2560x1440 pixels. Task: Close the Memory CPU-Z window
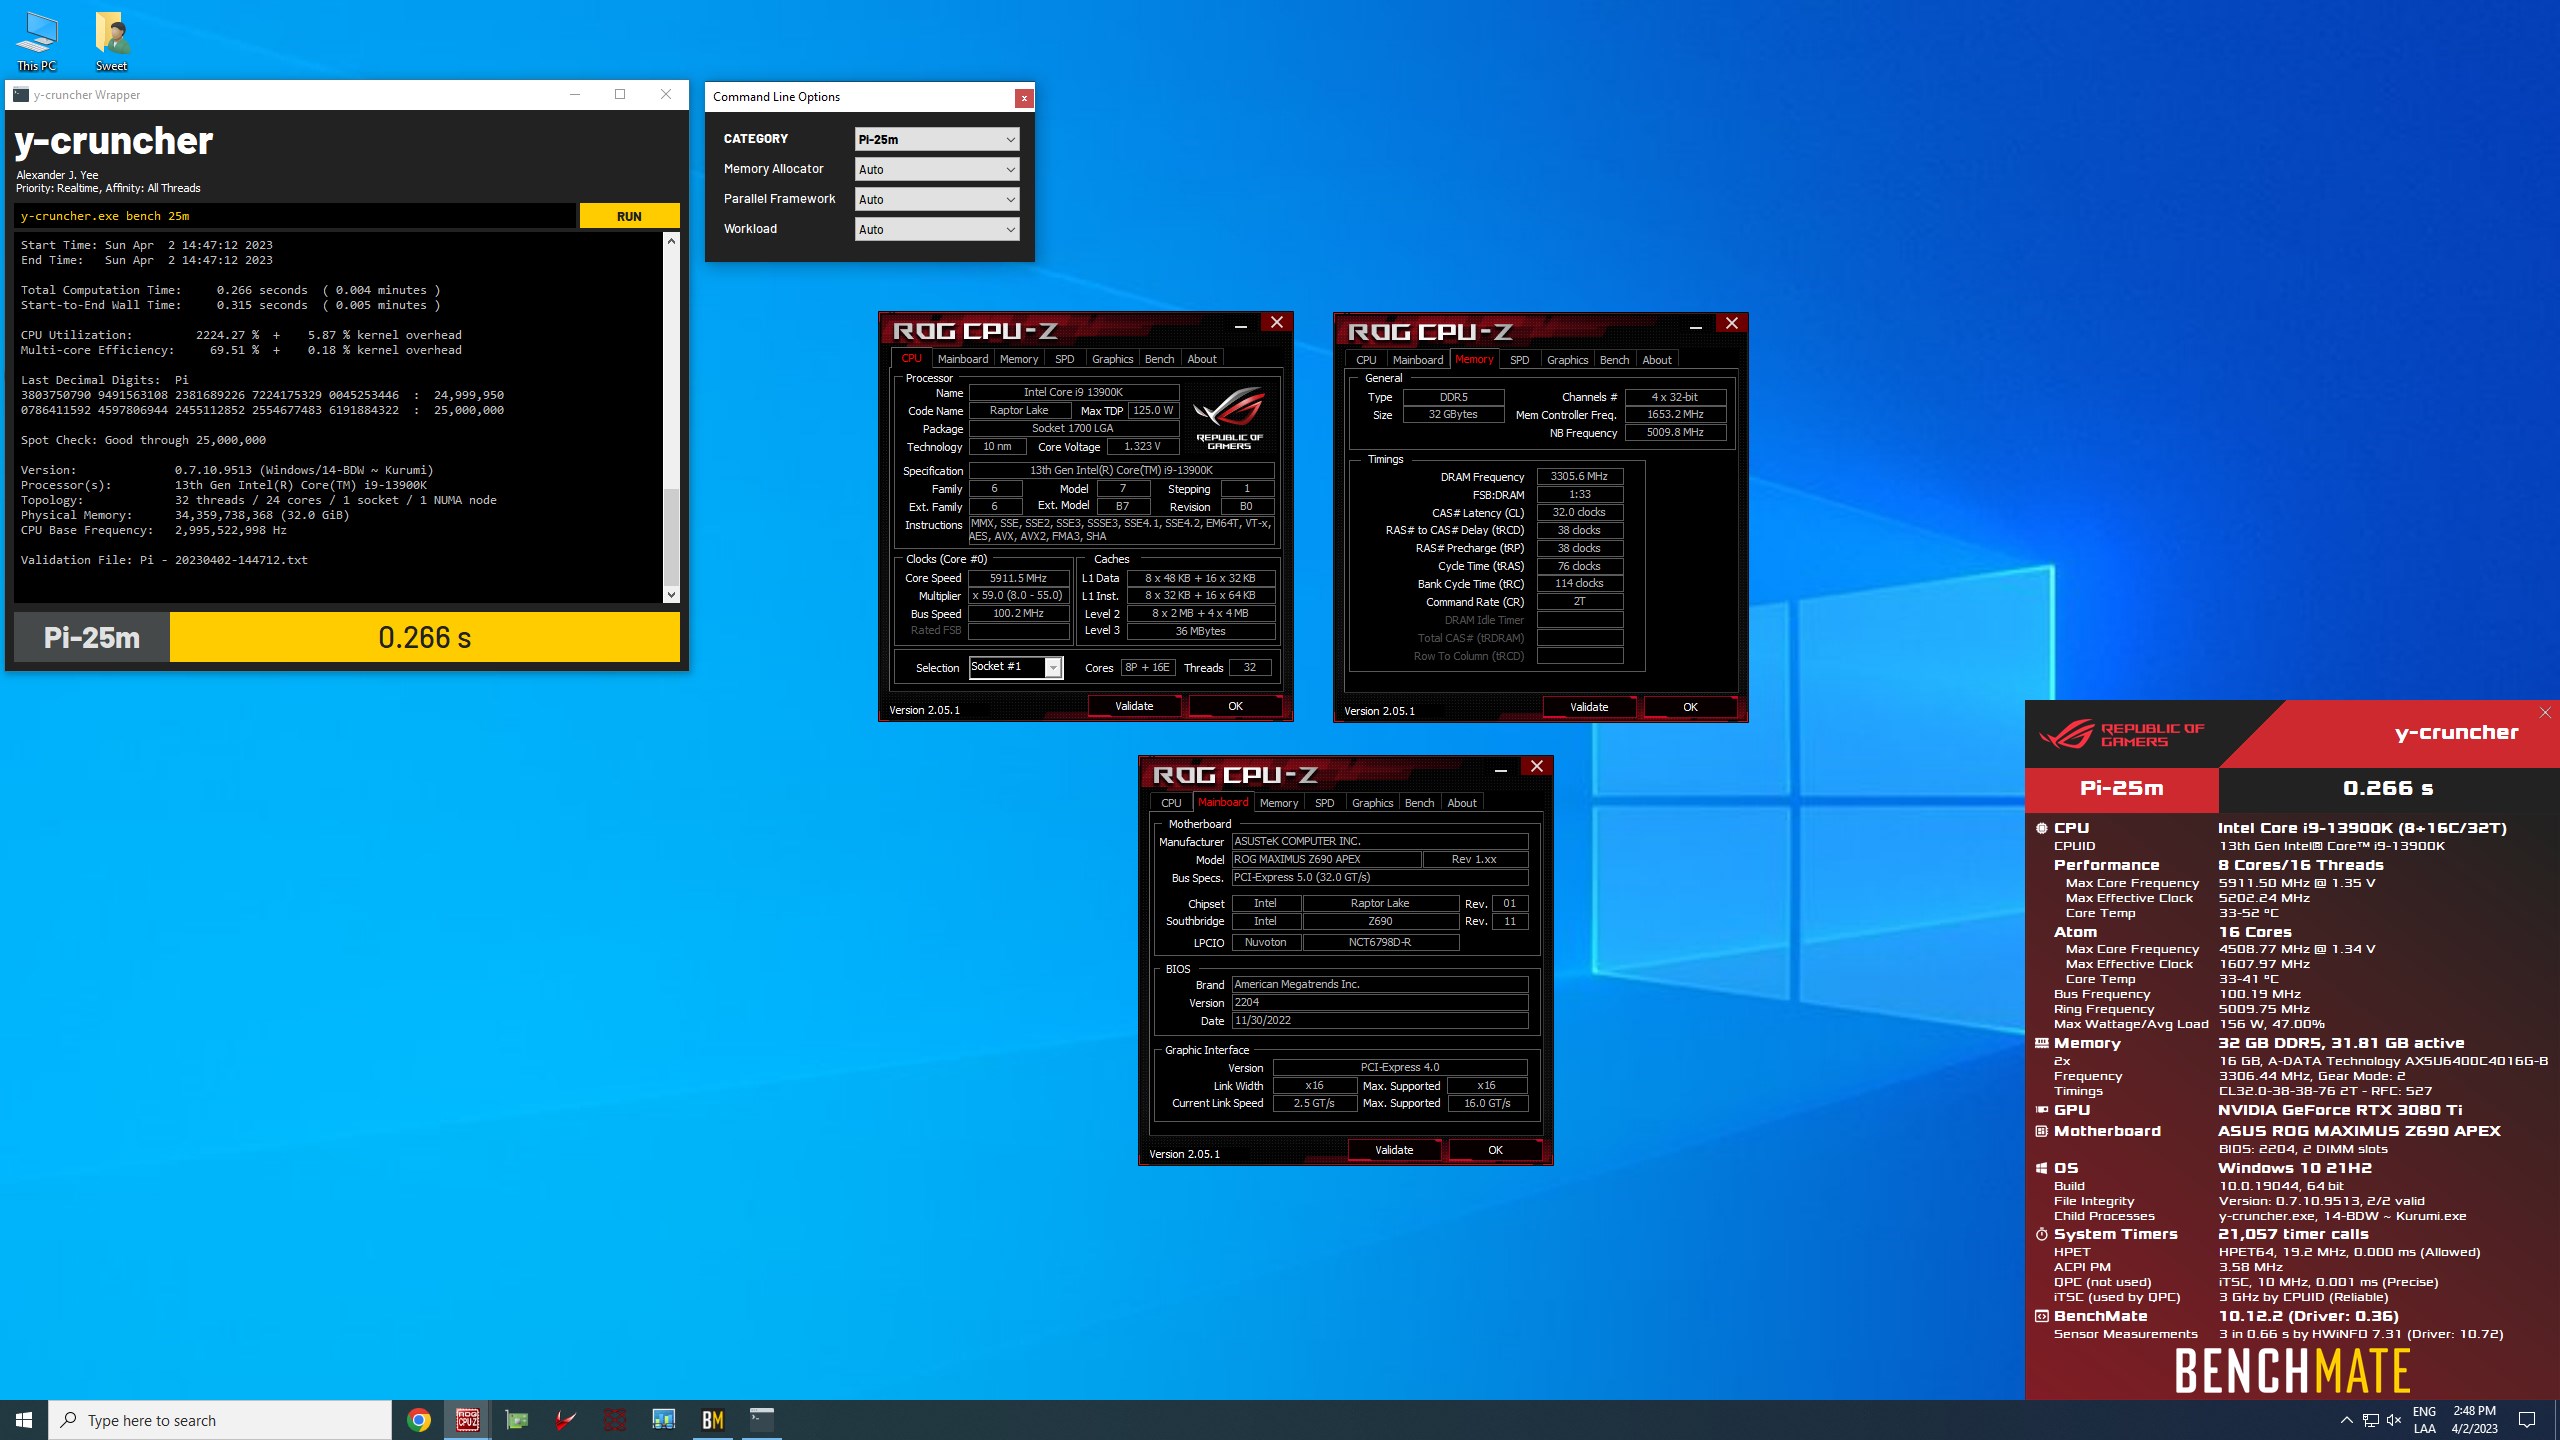tap(1732, 323)
